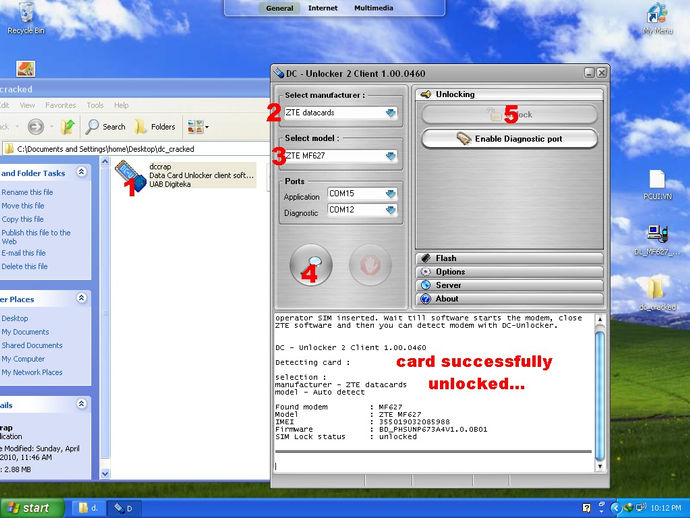Go to My Computer link
Viewport: 690px width, 518px height.
pos(23,359)
